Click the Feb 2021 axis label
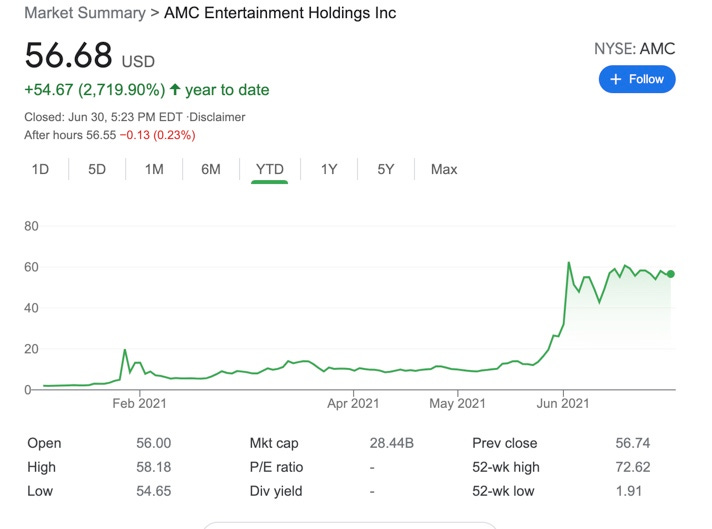The image size is (712, 529). 139,403
